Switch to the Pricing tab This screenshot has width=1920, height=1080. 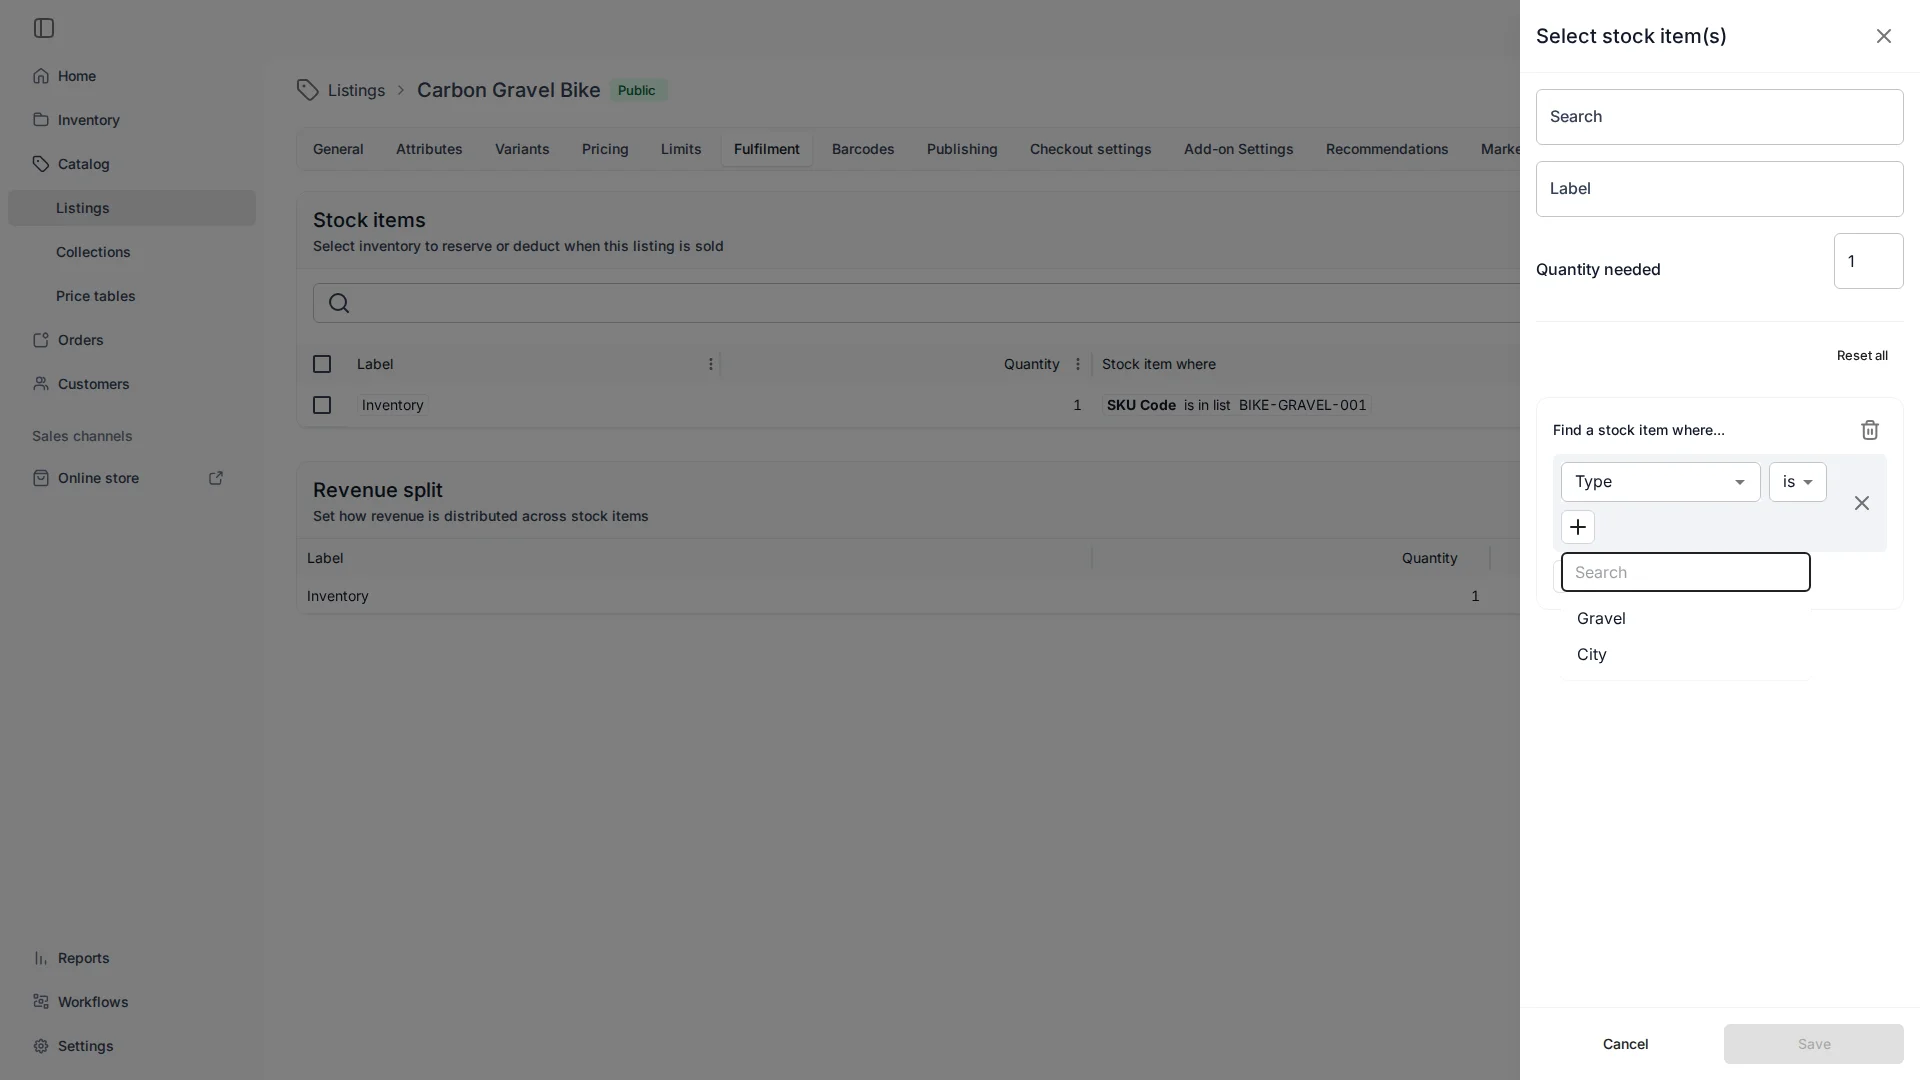click(x=605, y=149)
